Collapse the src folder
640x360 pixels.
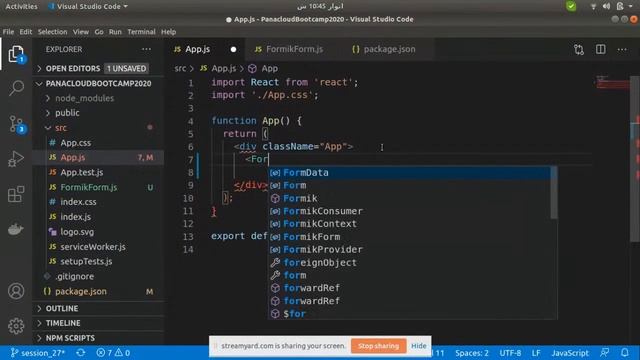(98, 128)
